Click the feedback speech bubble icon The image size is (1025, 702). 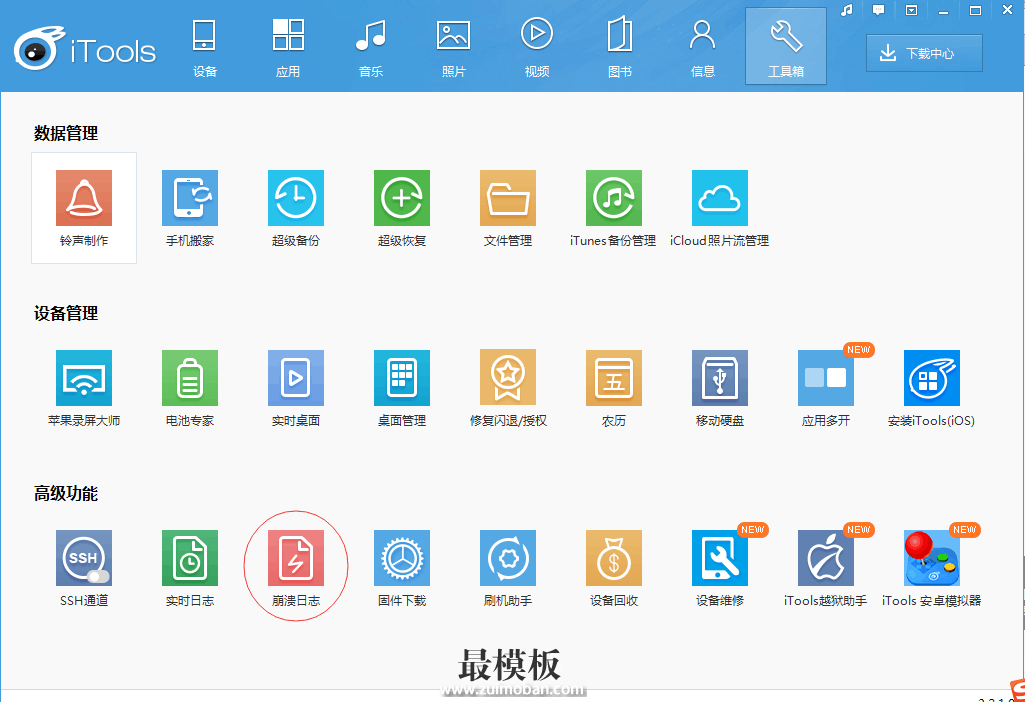click(x=879, y=10)
